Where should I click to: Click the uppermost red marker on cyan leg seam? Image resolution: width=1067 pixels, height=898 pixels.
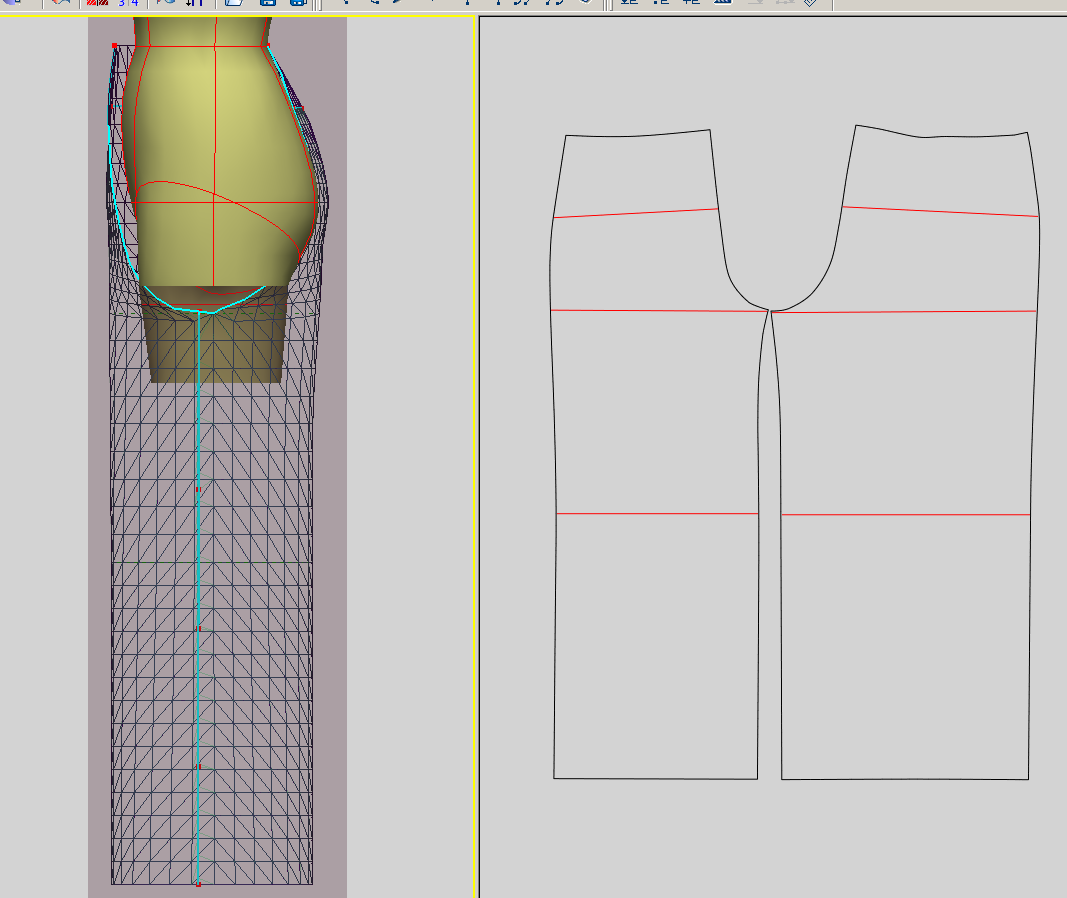click(x=198, y=489)
